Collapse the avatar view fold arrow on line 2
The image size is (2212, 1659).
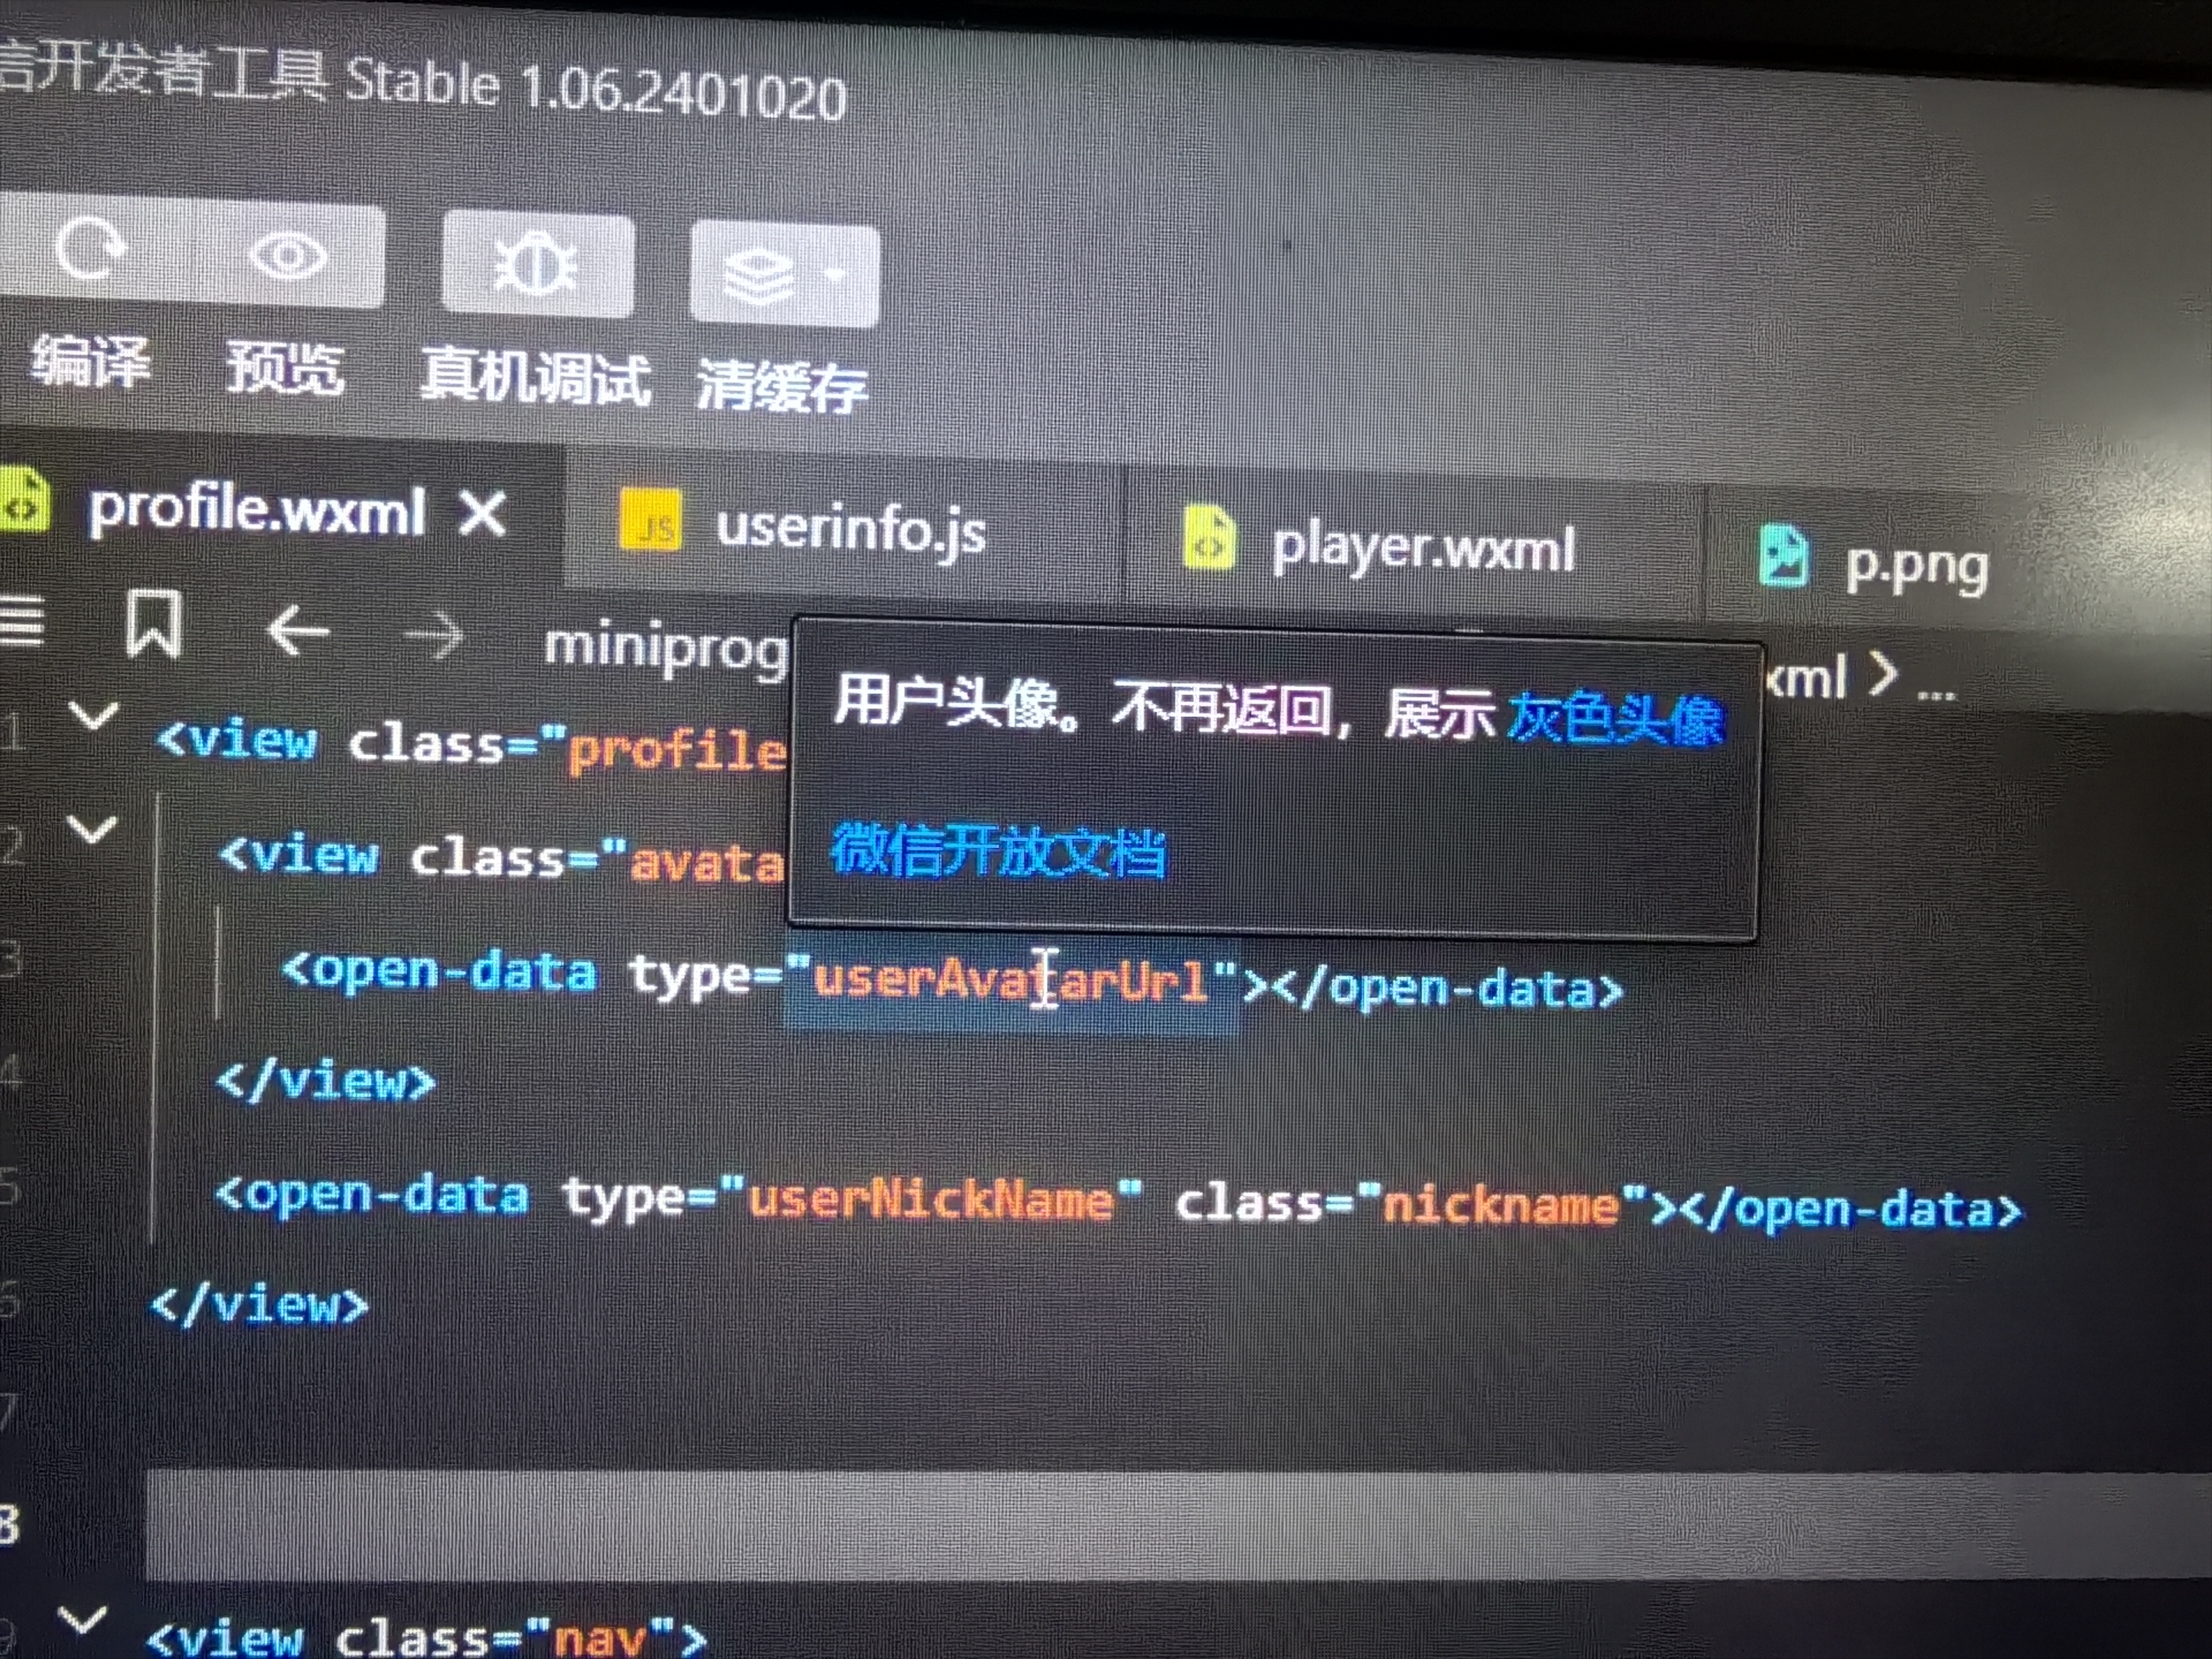[x=91, y=829]
